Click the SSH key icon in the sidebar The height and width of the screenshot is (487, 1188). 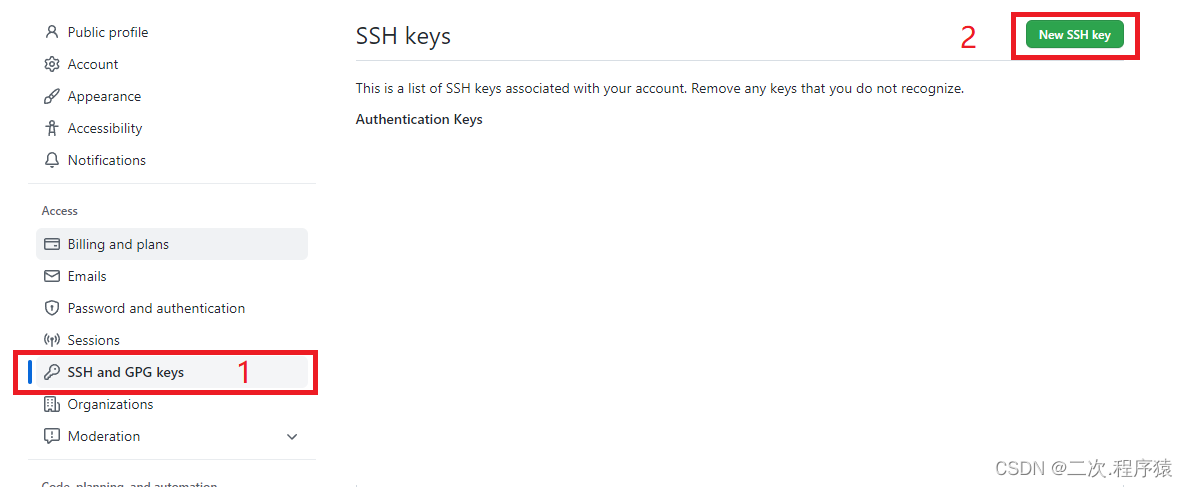click(x=52, y=372)
